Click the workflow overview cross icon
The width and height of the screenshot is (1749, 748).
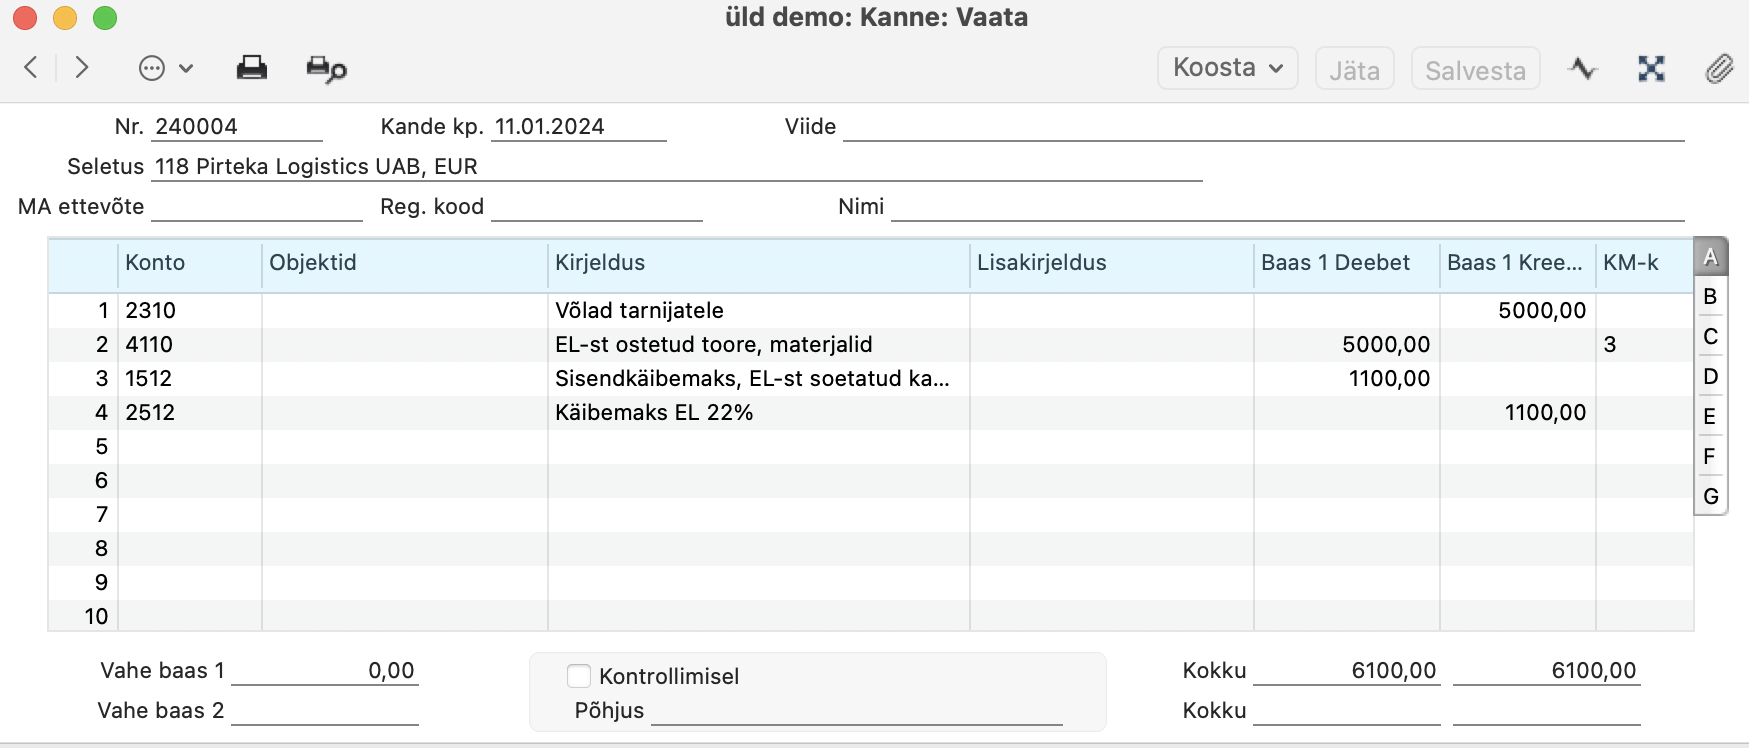pos(1652,68)
